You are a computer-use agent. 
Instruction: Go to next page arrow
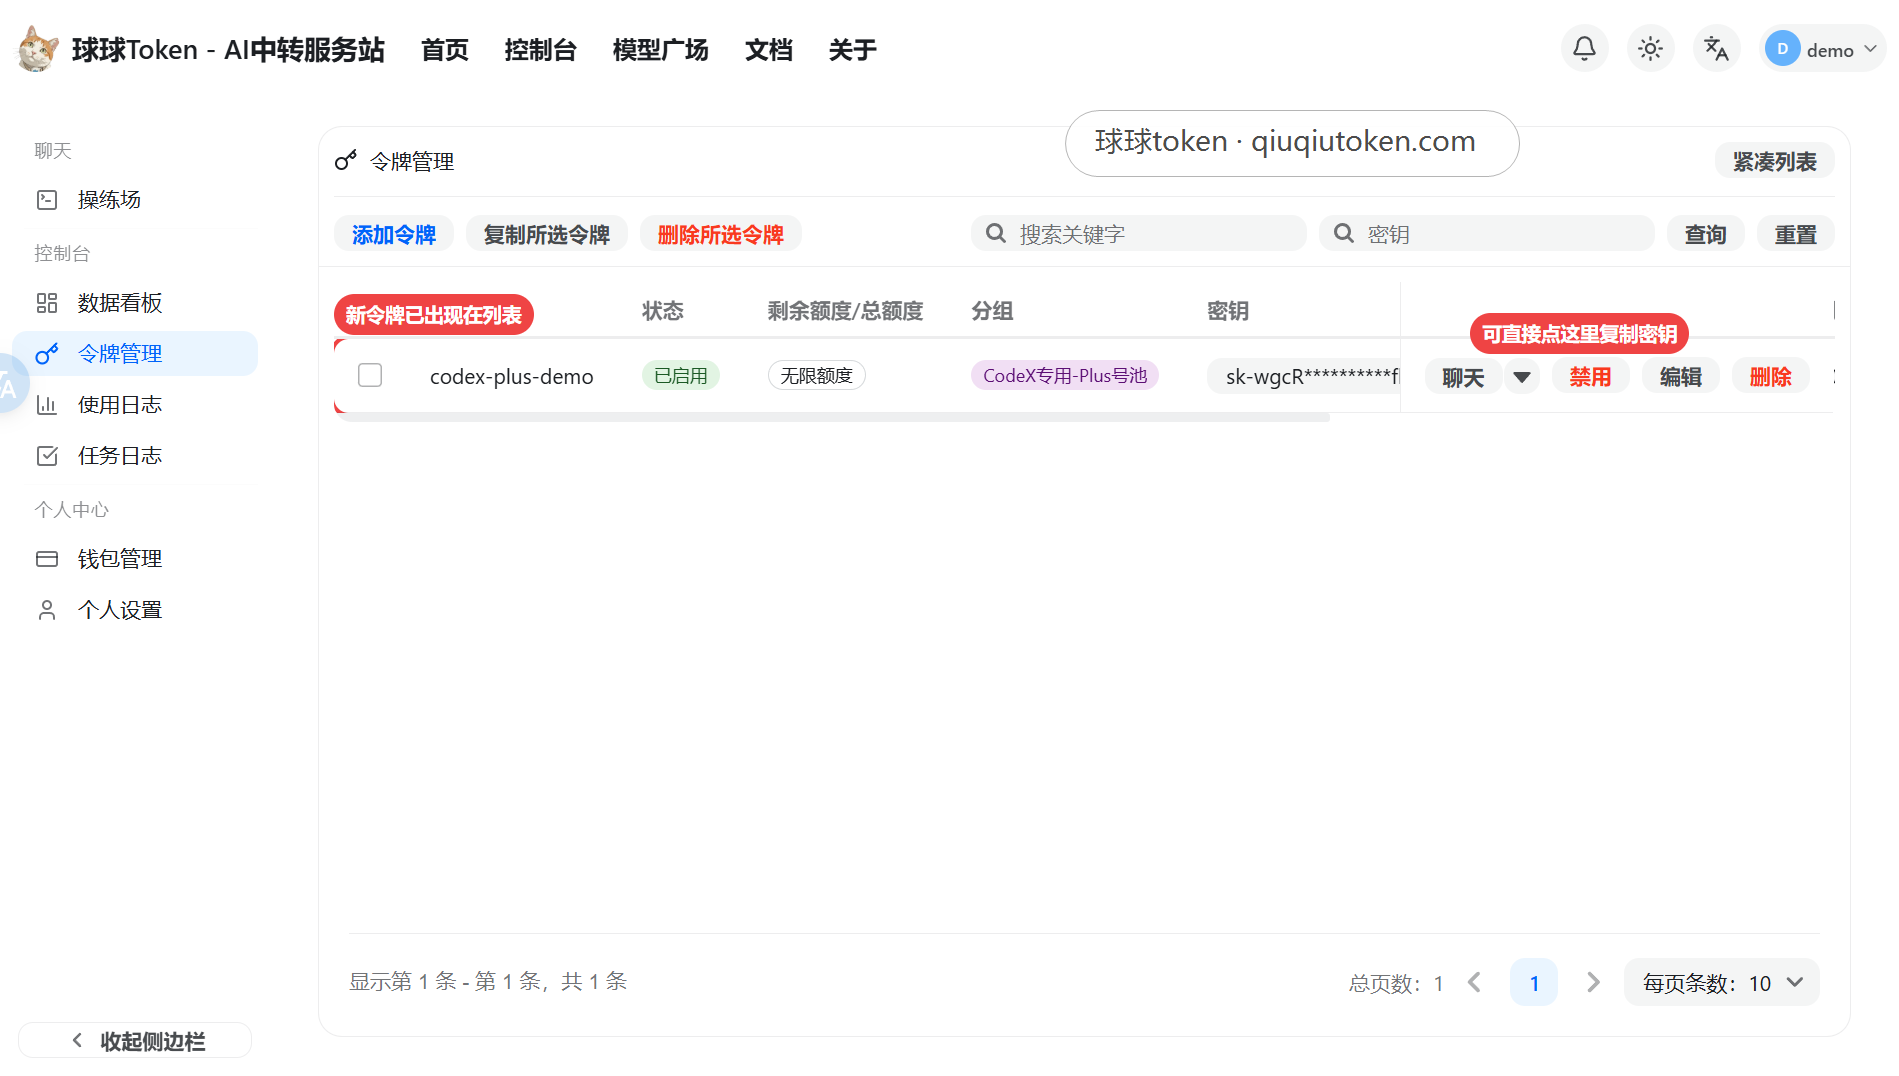[x=1593, y=983]
